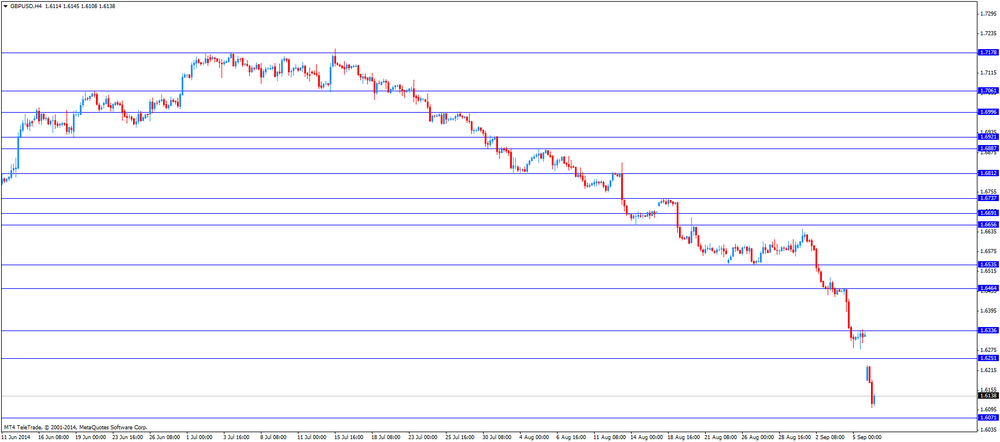Click the 5 Sep 00:00 time label

(x=869, y=438)
